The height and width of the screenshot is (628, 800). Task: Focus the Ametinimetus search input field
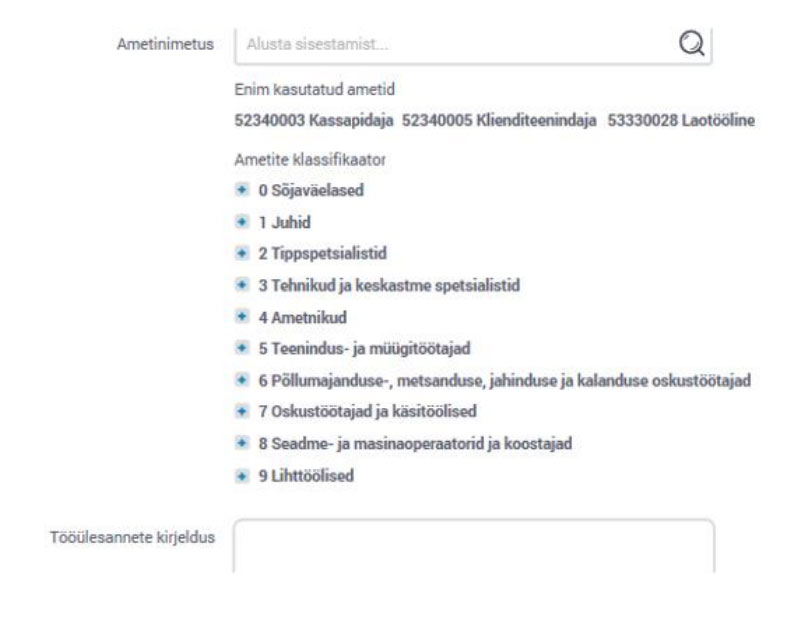473,45
